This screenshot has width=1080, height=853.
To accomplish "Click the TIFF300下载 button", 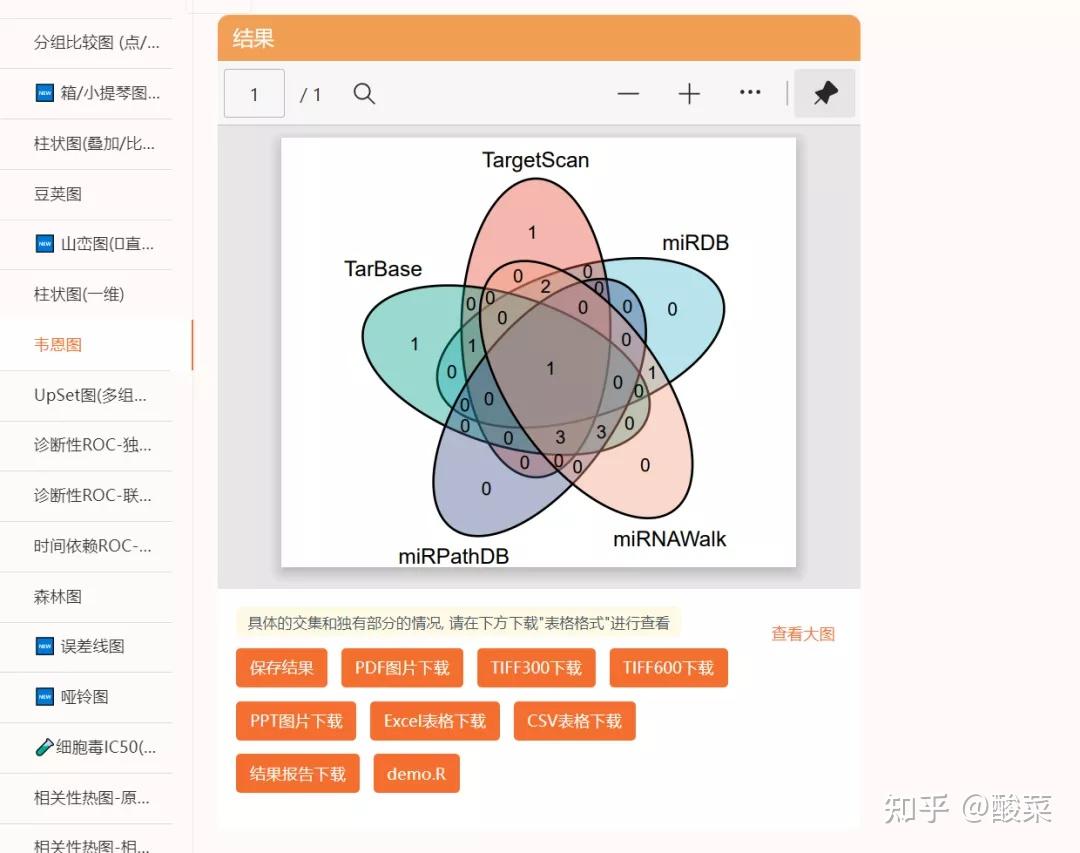I will pos(536,668).
